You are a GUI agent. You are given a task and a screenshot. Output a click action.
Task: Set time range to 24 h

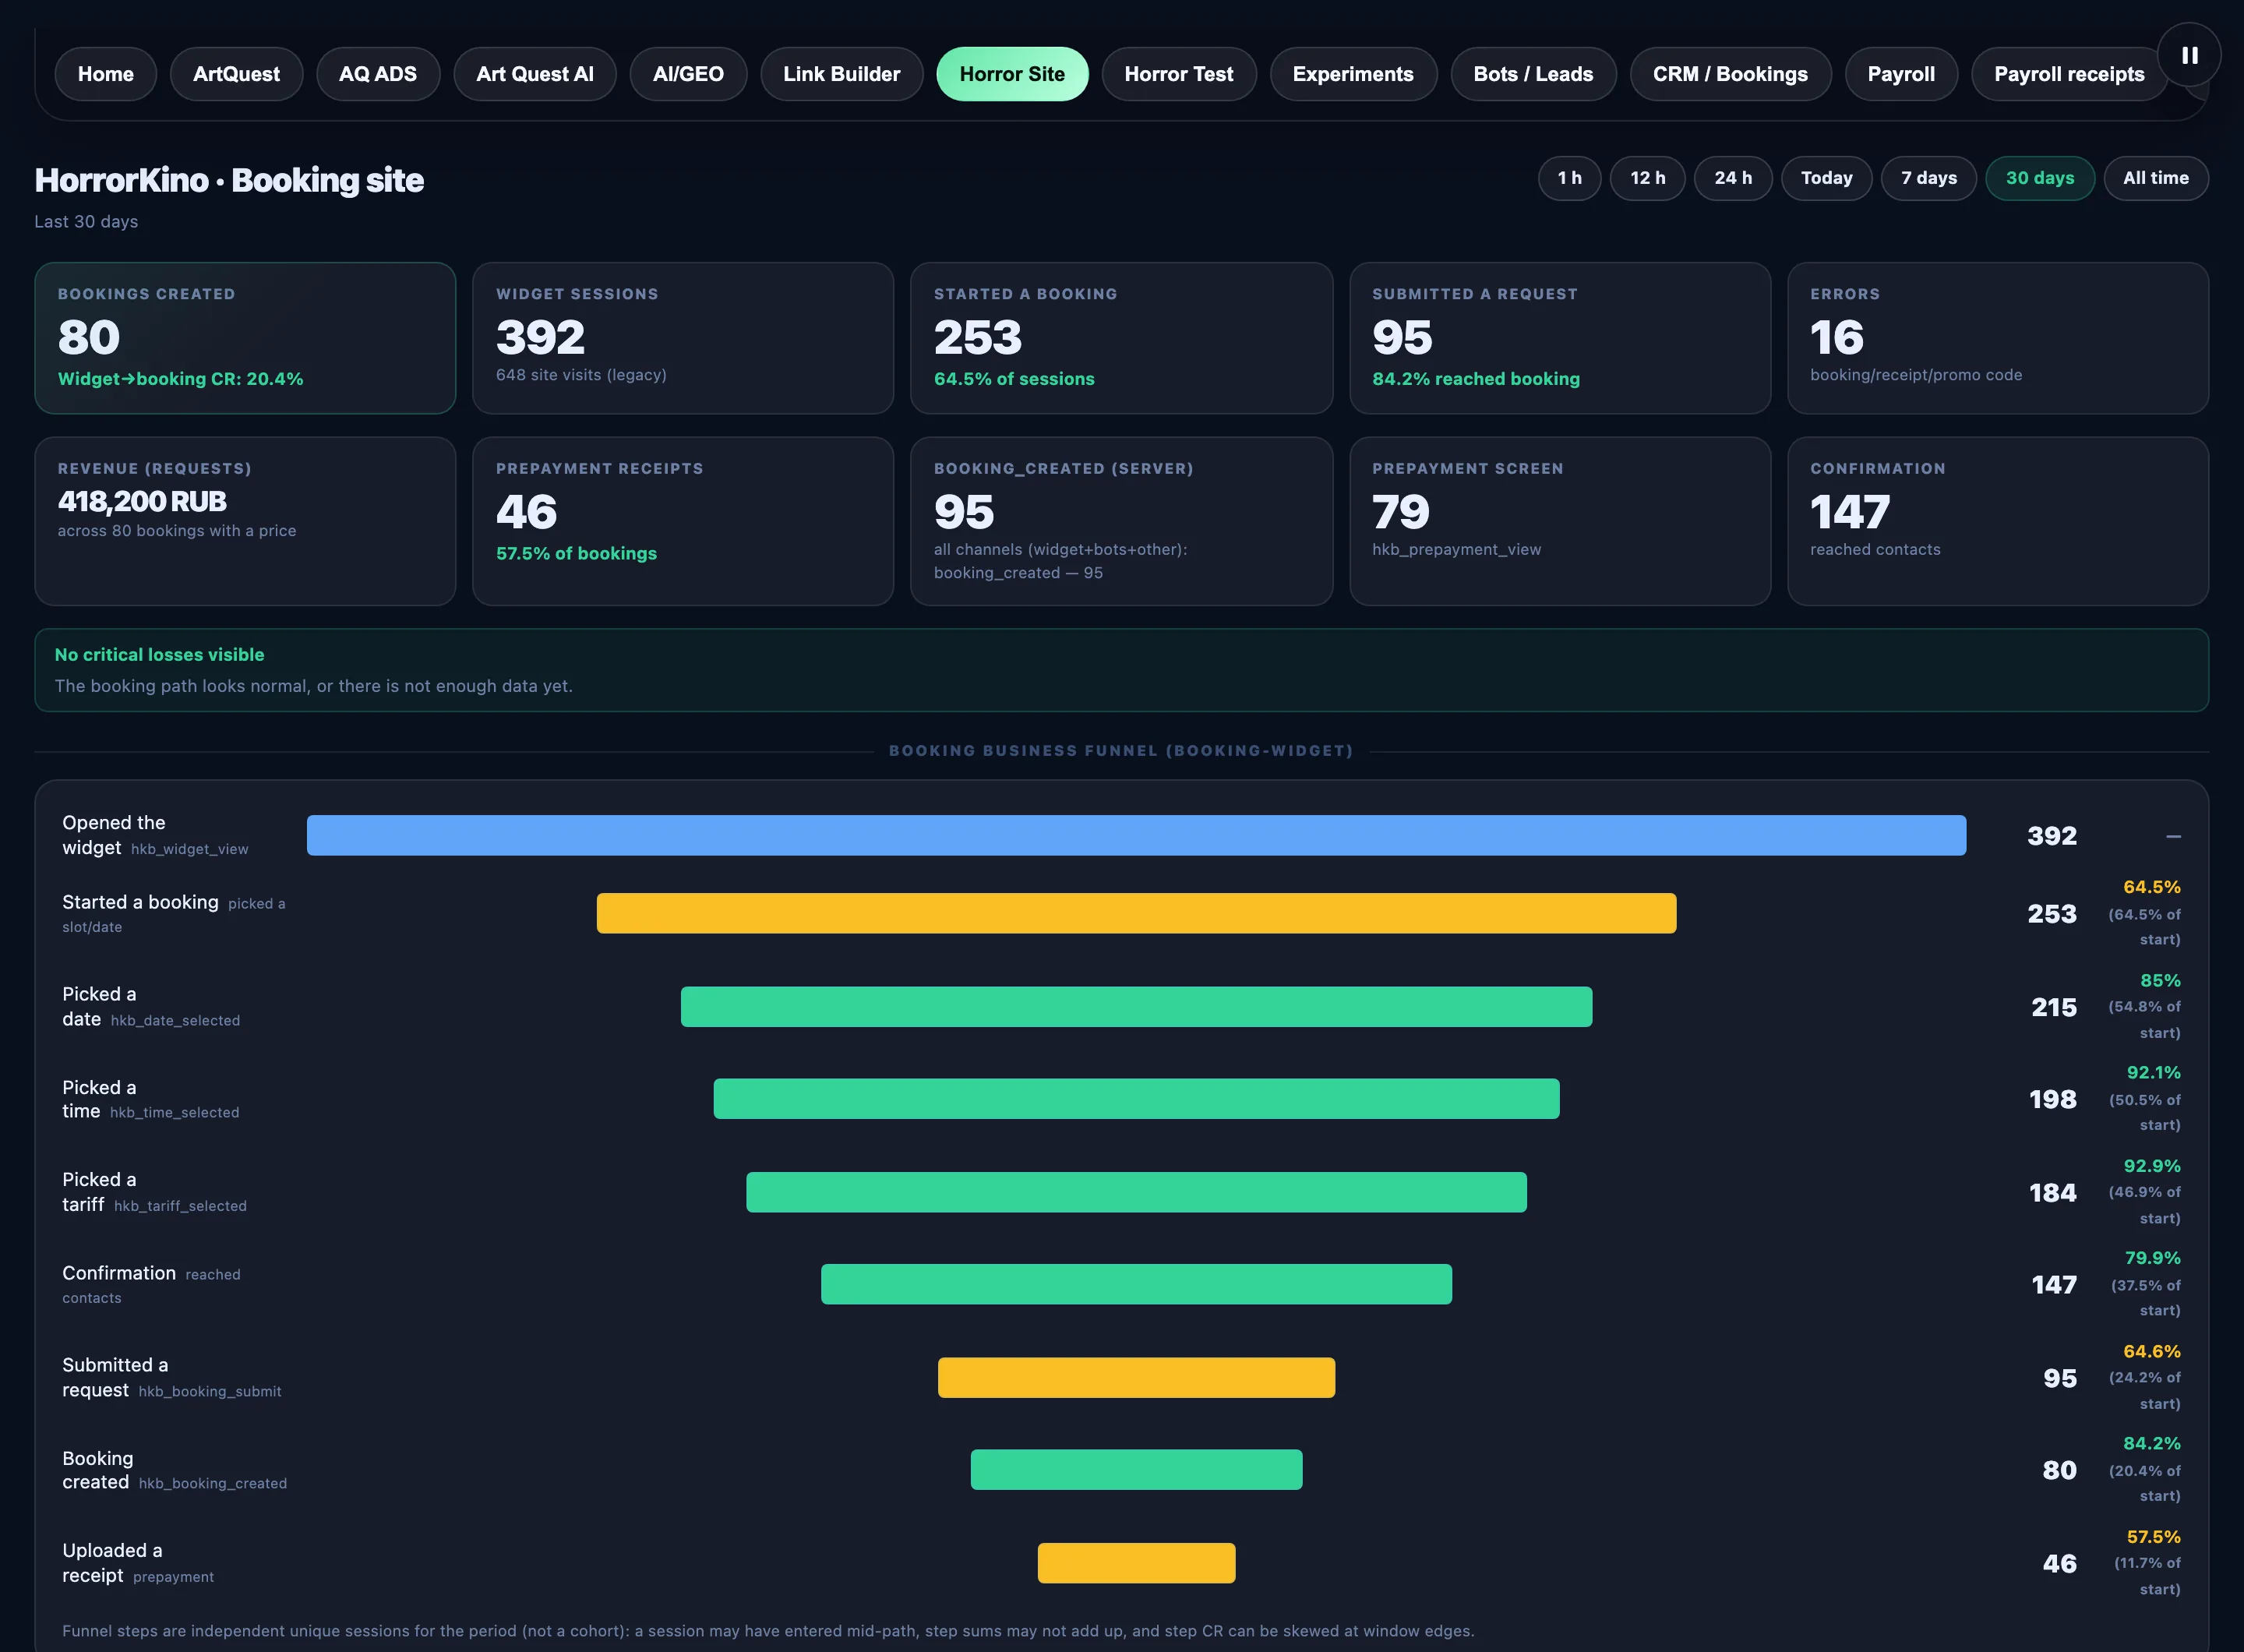(1733, 178)
